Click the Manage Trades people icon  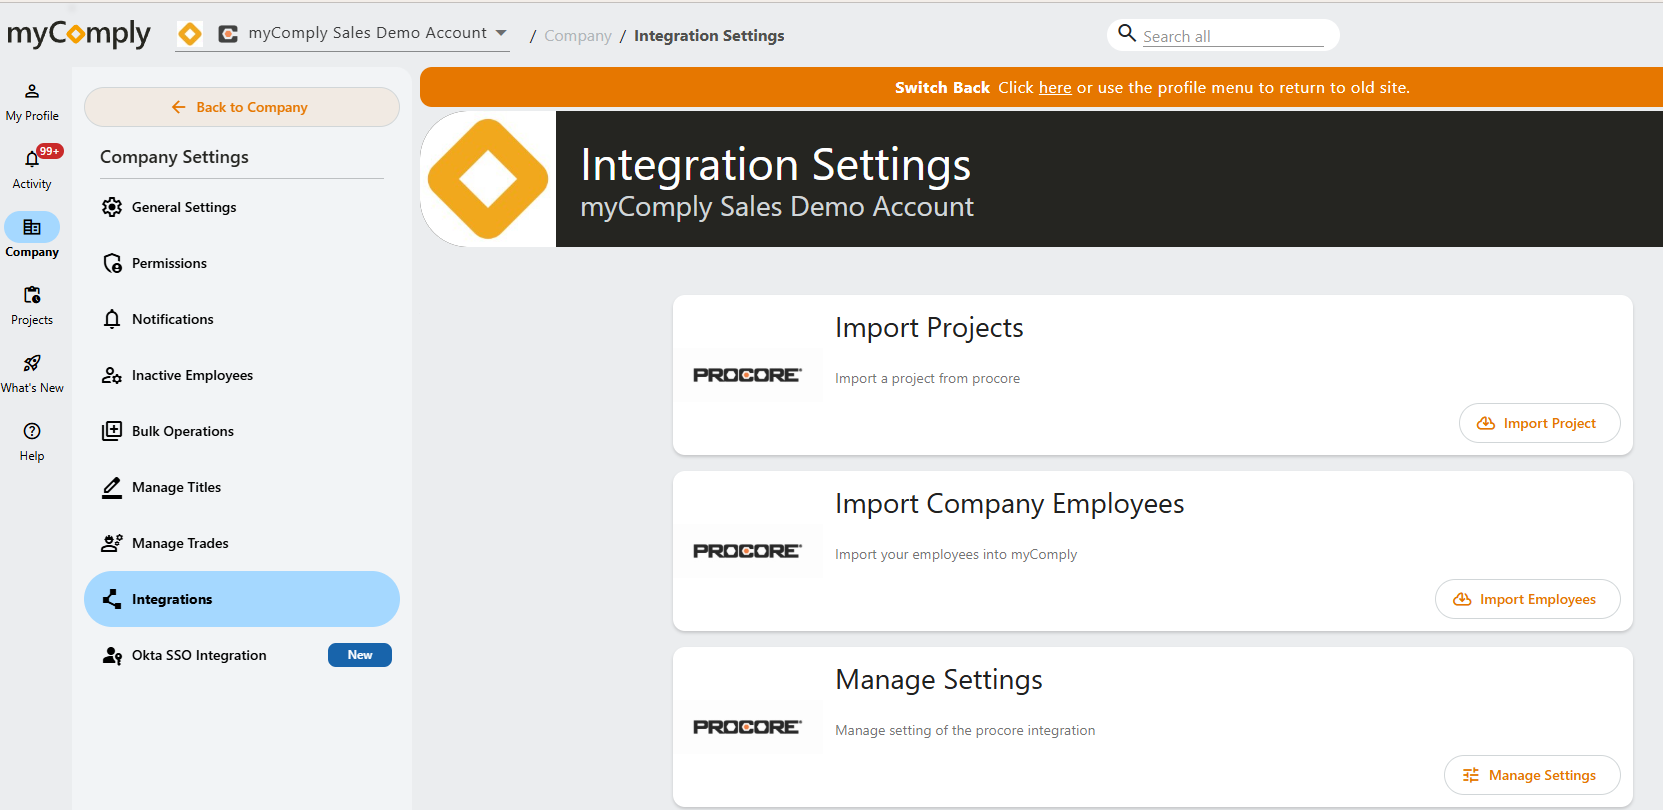click(x=112, y=543)
